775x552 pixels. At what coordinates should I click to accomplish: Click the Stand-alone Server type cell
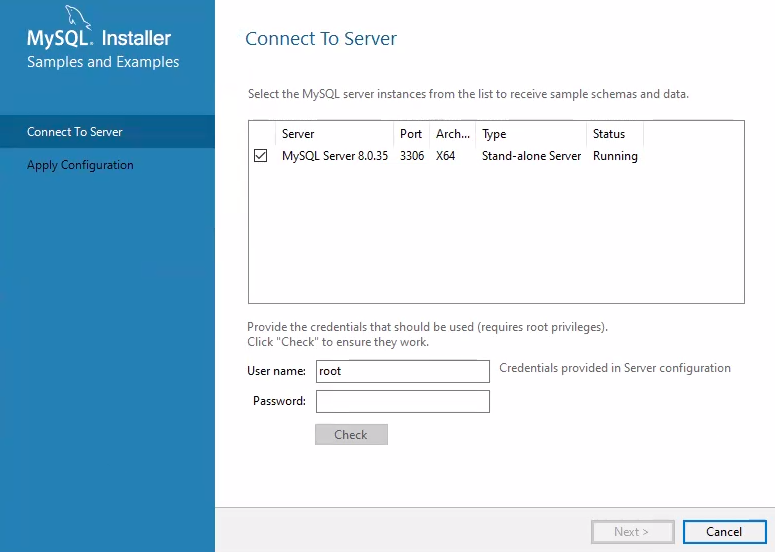531,156
